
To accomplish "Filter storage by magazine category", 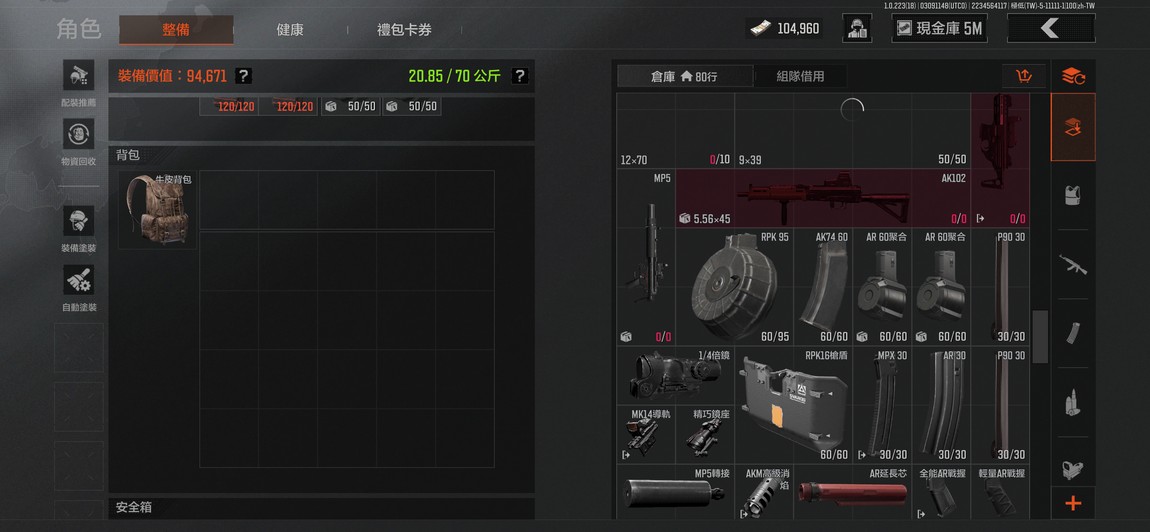I will coord(1073,333).
